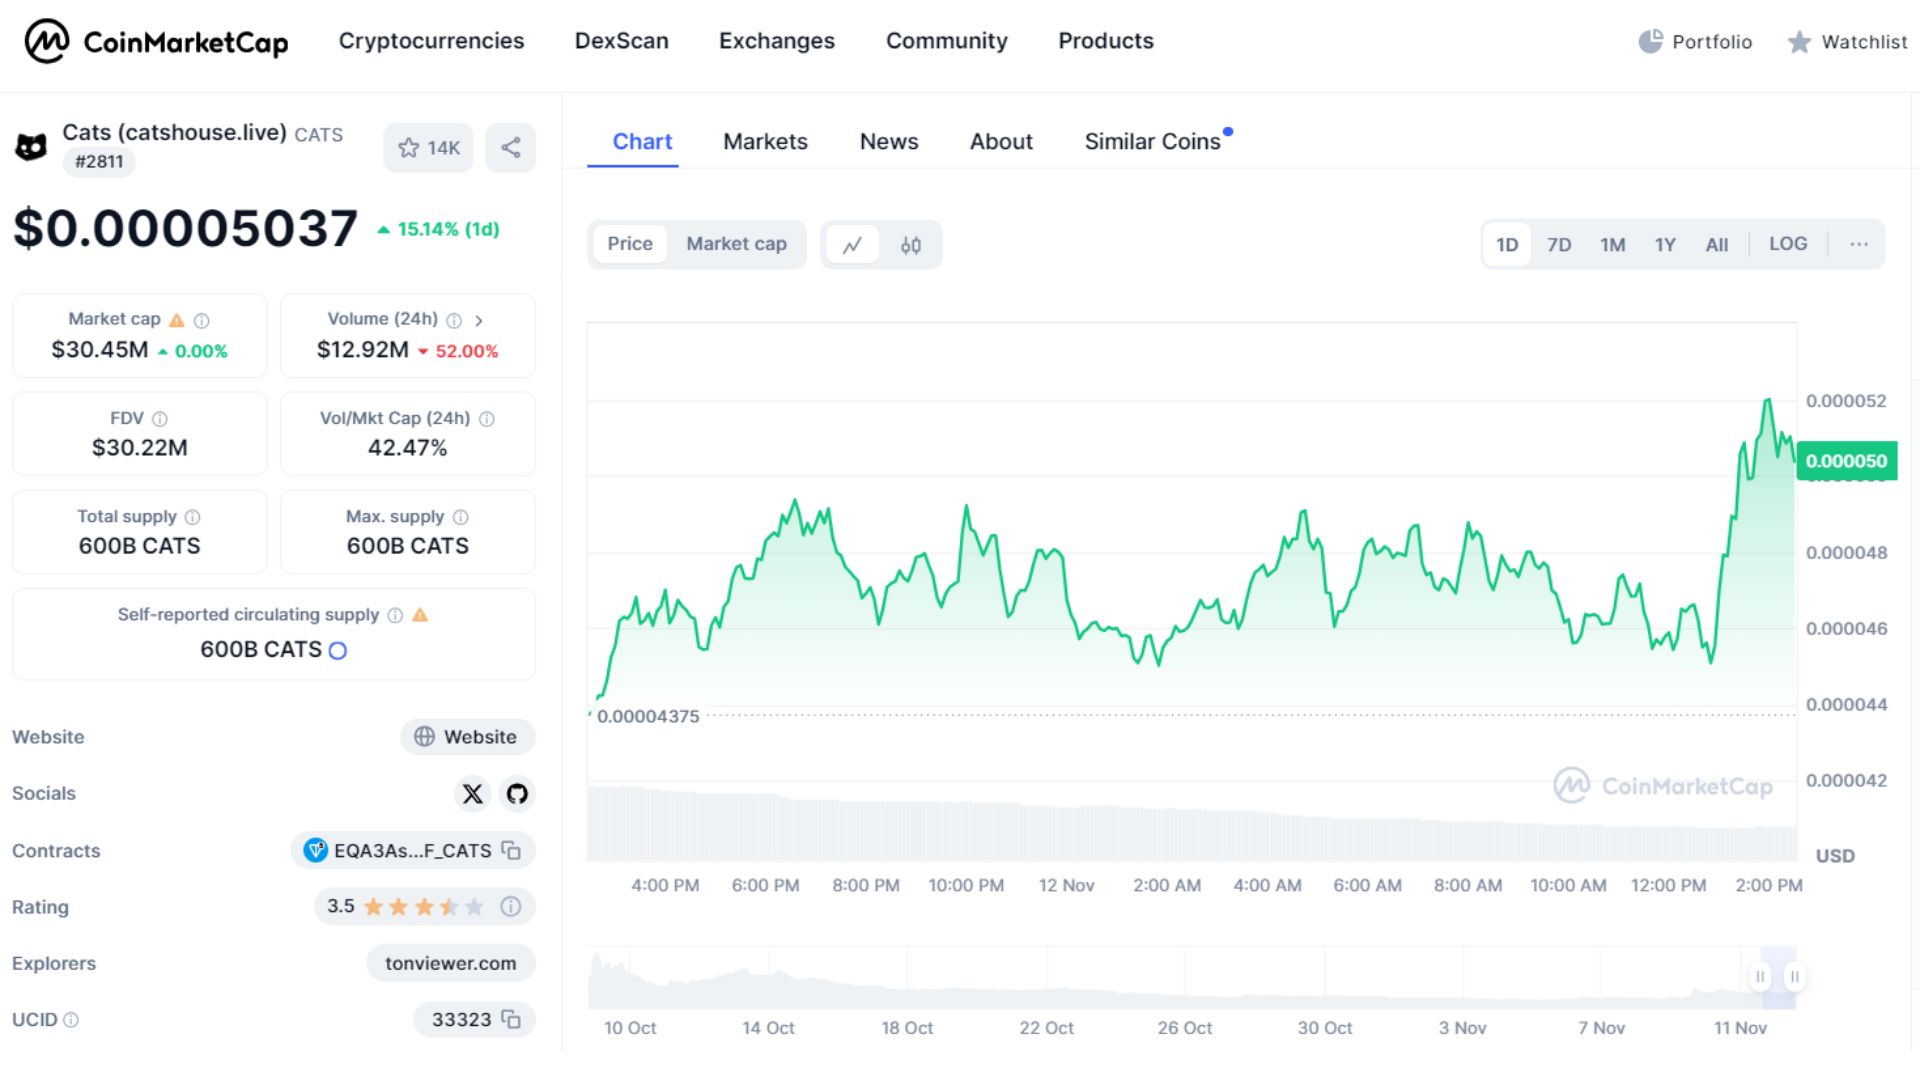This screenshot has height=1080, width=1920.
Task: Toggle the LOG scale option
Action: [1788, 244]
